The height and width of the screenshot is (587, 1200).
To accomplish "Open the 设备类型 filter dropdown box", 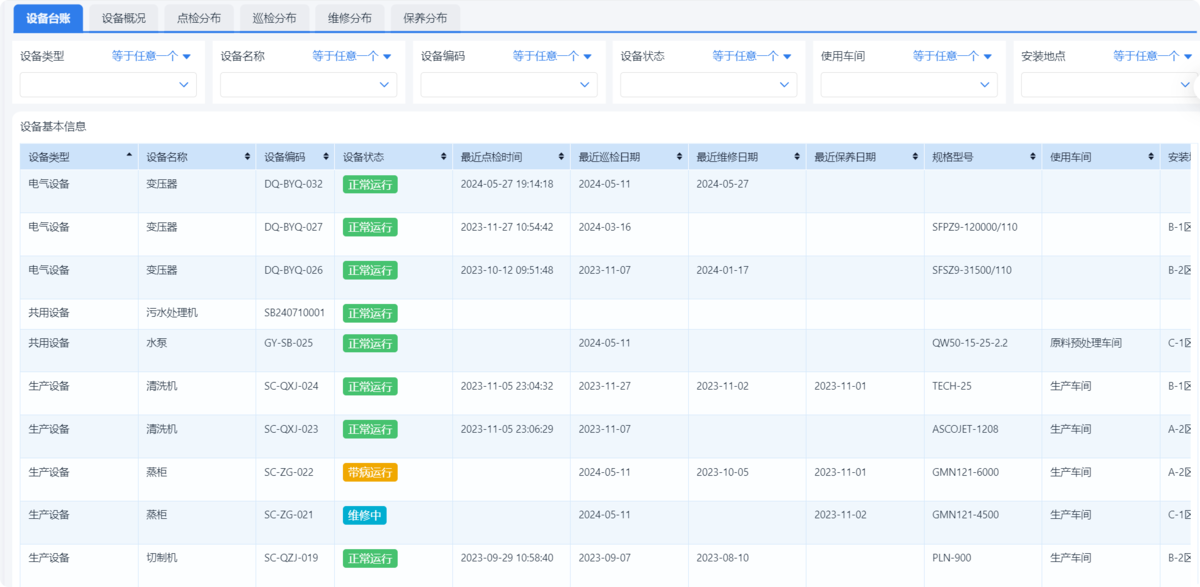I will [x=108, y=85].
